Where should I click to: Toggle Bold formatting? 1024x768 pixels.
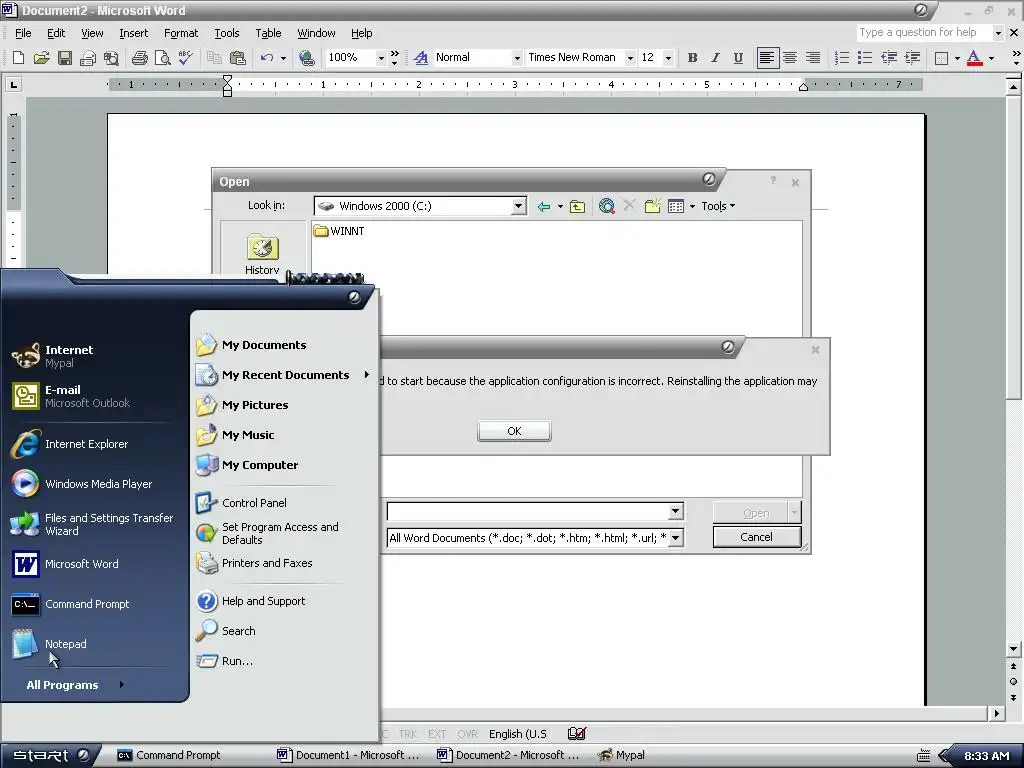point(692,57)
